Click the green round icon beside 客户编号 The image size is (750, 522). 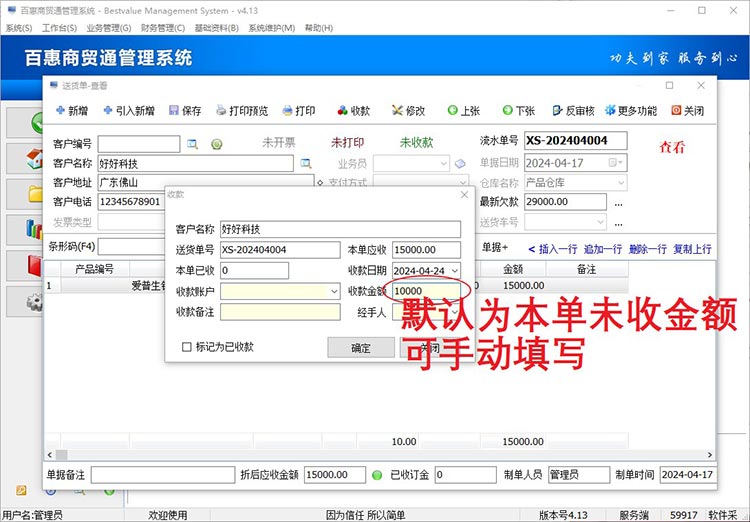217,144
